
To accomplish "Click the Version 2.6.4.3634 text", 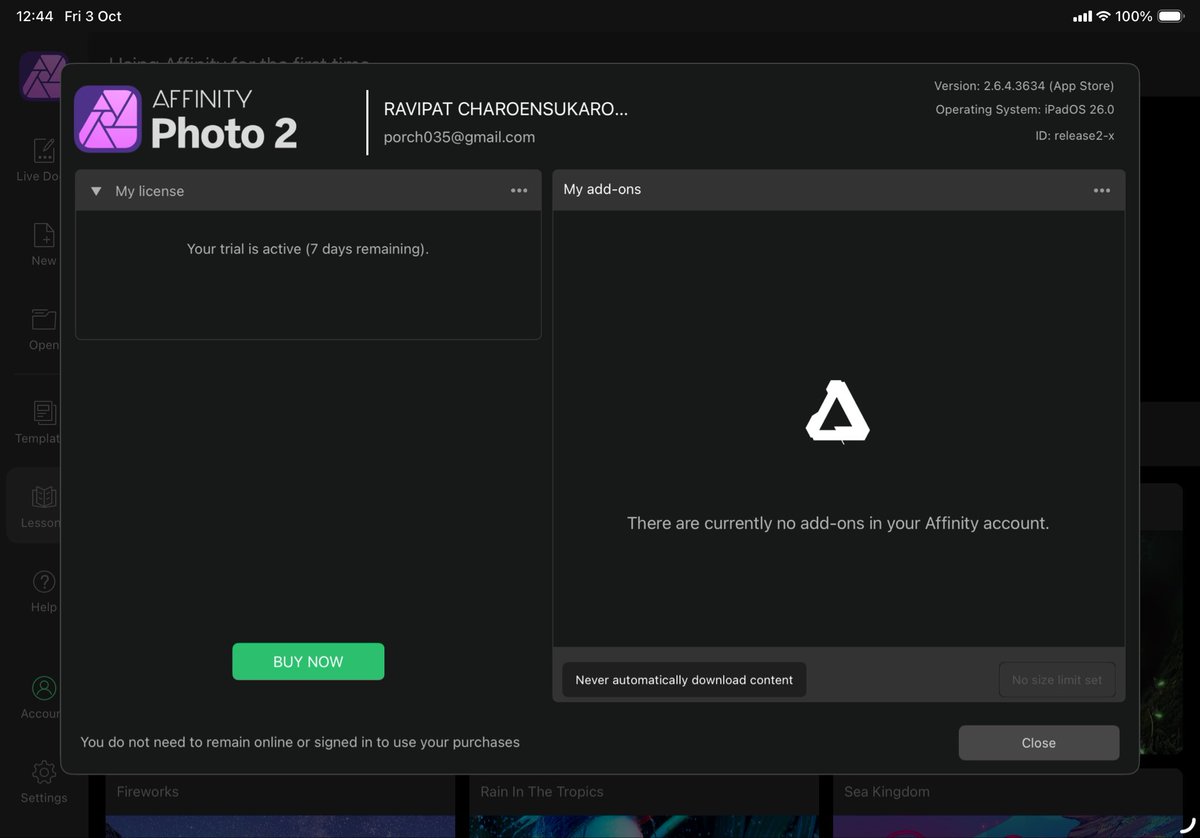I will click(1024, 86).
